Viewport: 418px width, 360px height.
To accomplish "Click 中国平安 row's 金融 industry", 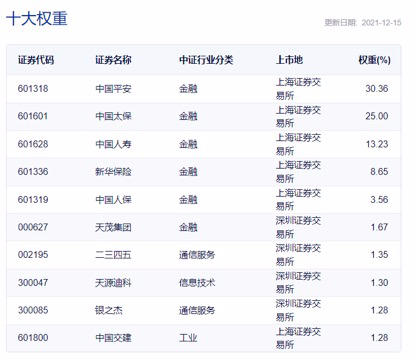I will click(x=188, y=89).
